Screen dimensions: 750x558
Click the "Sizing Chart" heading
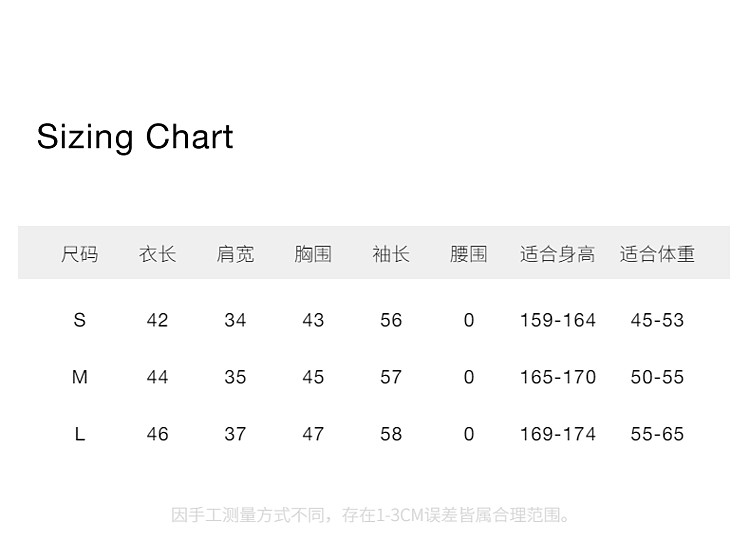tap(135, 137)
